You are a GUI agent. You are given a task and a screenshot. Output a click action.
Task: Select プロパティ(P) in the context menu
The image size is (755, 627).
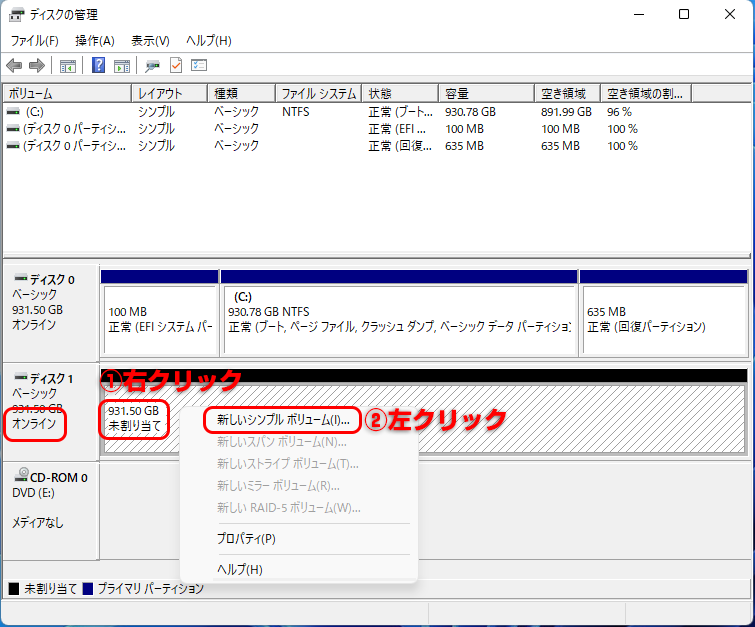point(246,538)
